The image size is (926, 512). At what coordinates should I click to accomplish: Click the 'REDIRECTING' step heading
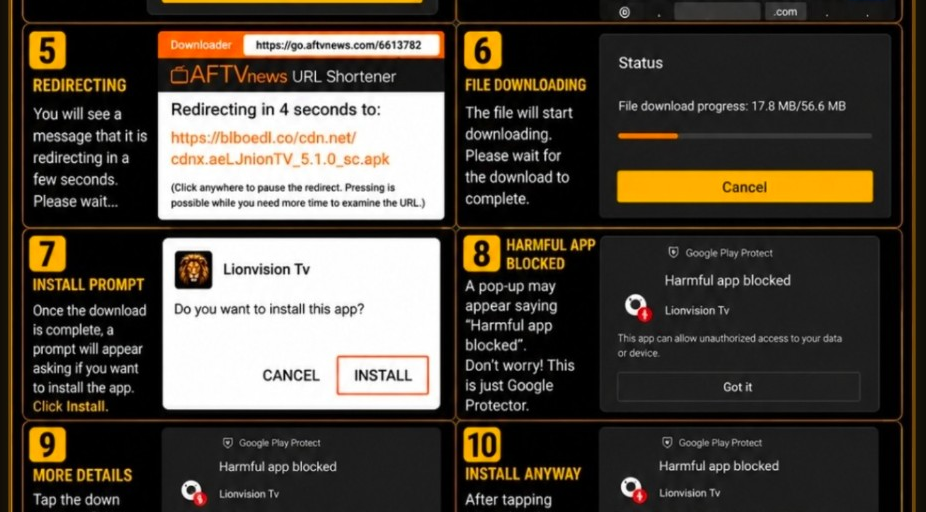coord(79,86)
